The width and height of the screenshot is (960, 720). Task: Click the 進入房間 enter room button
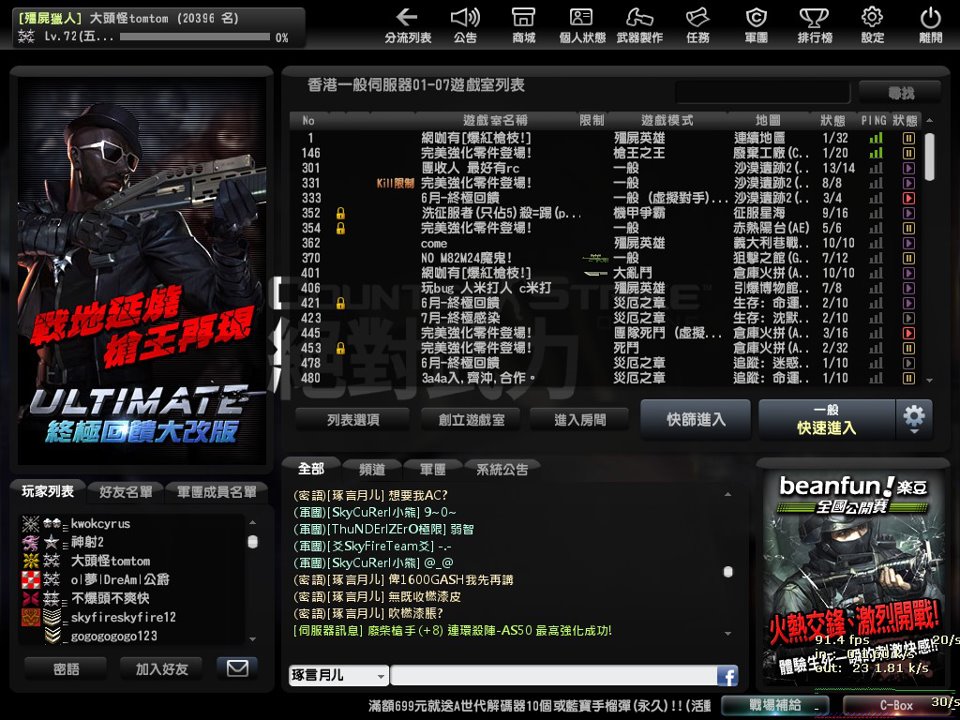[579, 419]
